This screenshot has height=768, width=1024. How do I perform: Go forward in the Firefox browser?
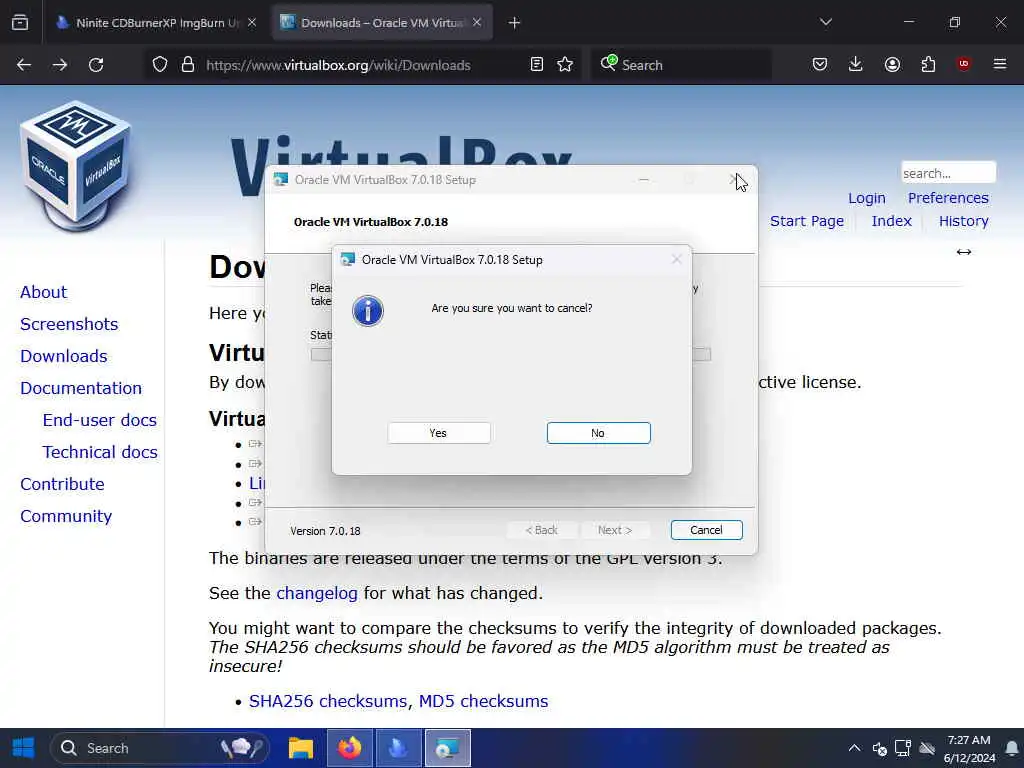60,65
